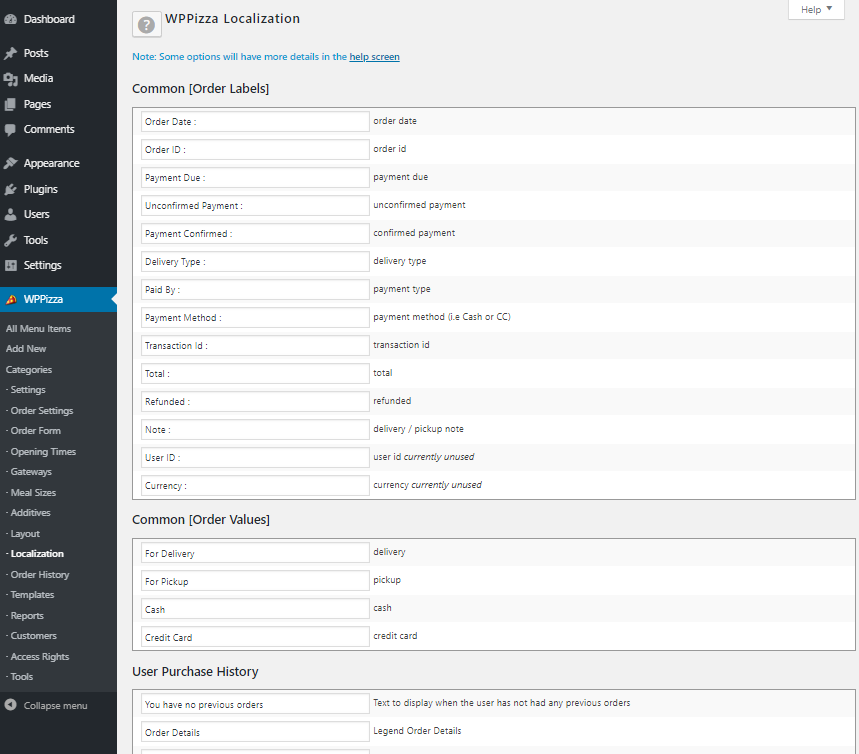
Task: Go to Opening Times submenu page
Action: [43, 451]
